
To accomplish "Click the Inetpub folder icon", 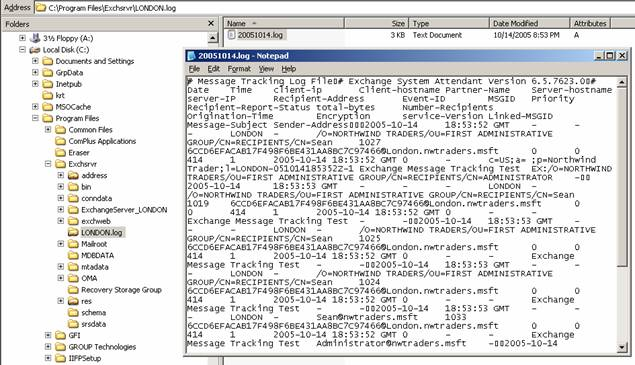I will pos(48,84).
